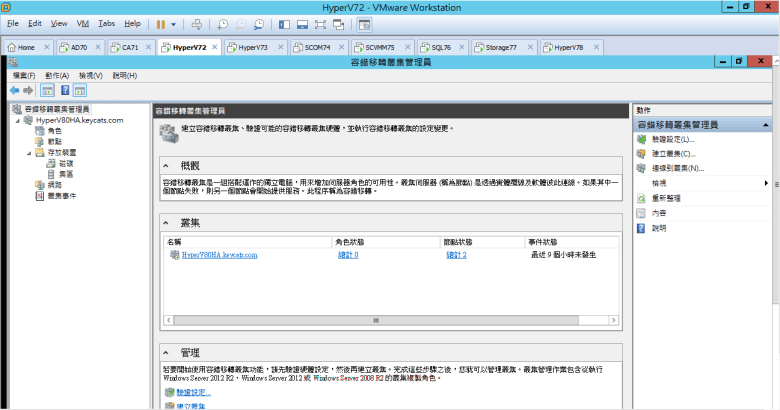Click the send Ctrl+Alt+Del toolbar icon
This screenshot has height=410, width=780.
tap(196, 23)
